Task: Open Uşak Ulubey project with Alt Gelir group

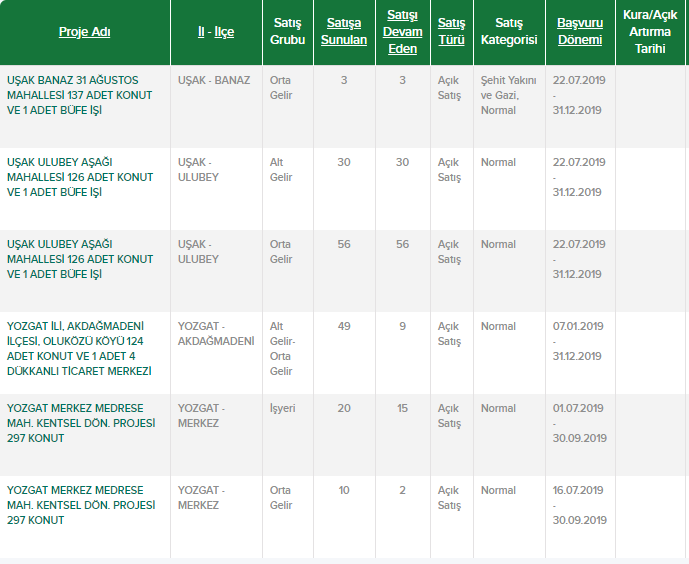Action: click(x=79, y=177)
